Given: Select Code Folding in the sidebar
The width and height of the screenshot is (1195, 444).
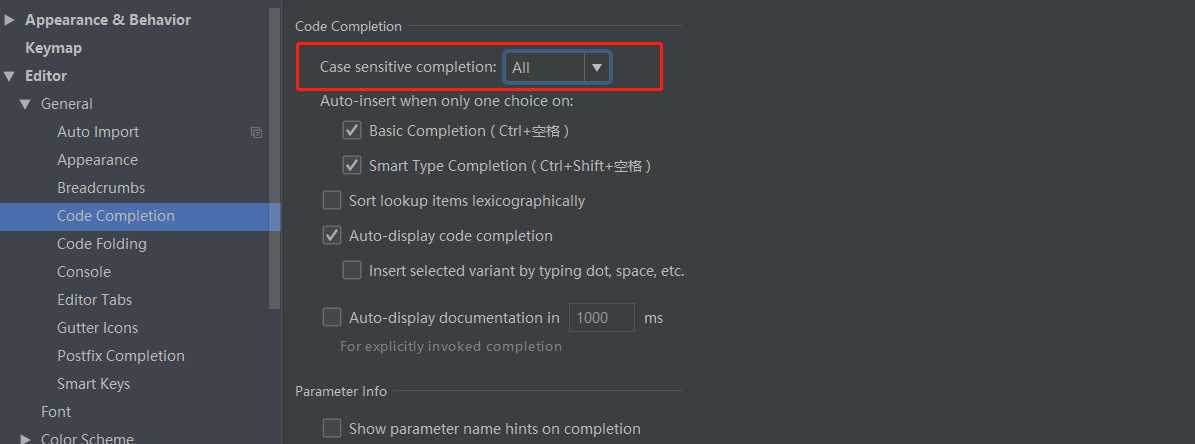Looking at the screenshot, I should pos(101,244).
